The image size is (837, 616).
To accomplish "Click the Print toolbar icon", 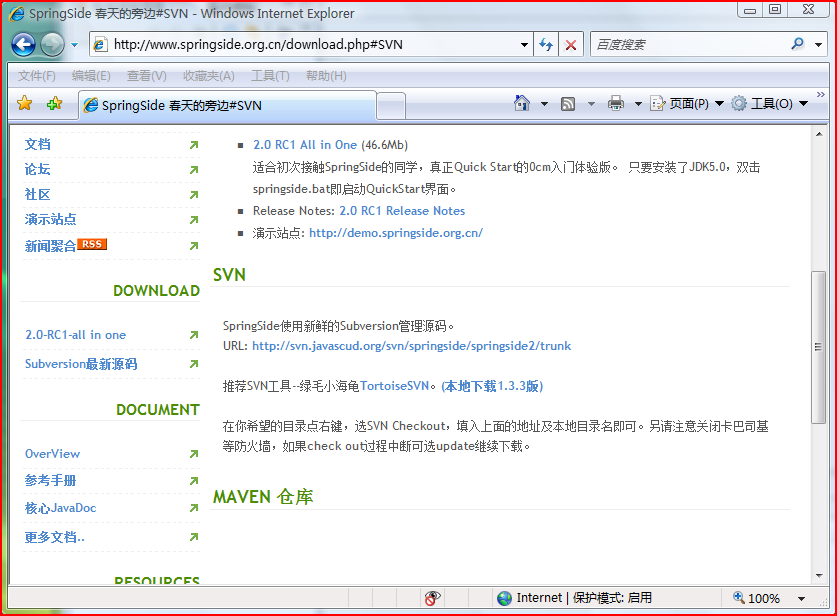I will click(615, 103).
